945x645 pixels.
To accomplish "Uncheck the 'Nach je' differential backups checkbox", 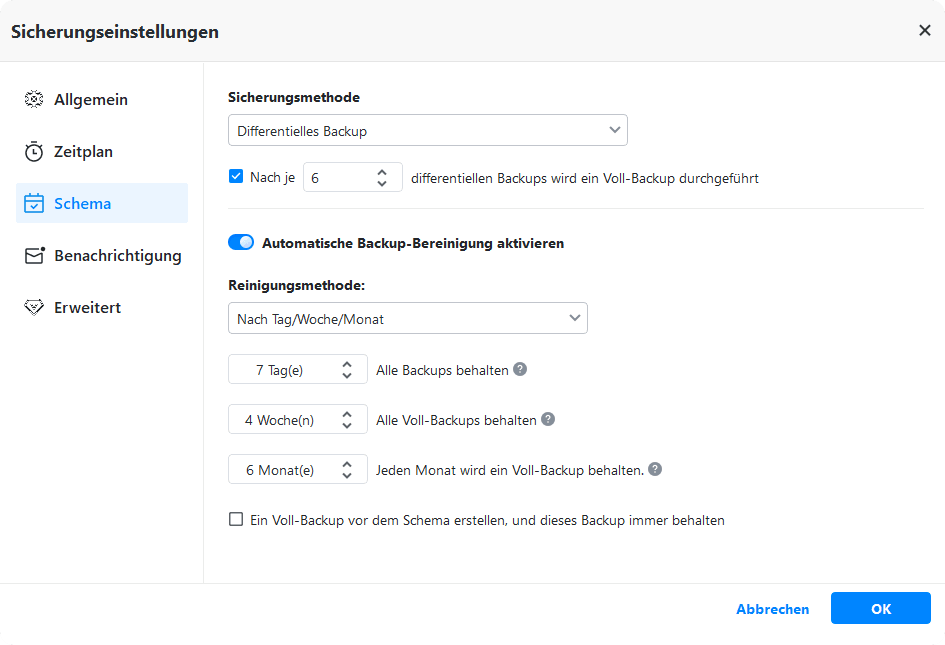I will pos(236,177).
